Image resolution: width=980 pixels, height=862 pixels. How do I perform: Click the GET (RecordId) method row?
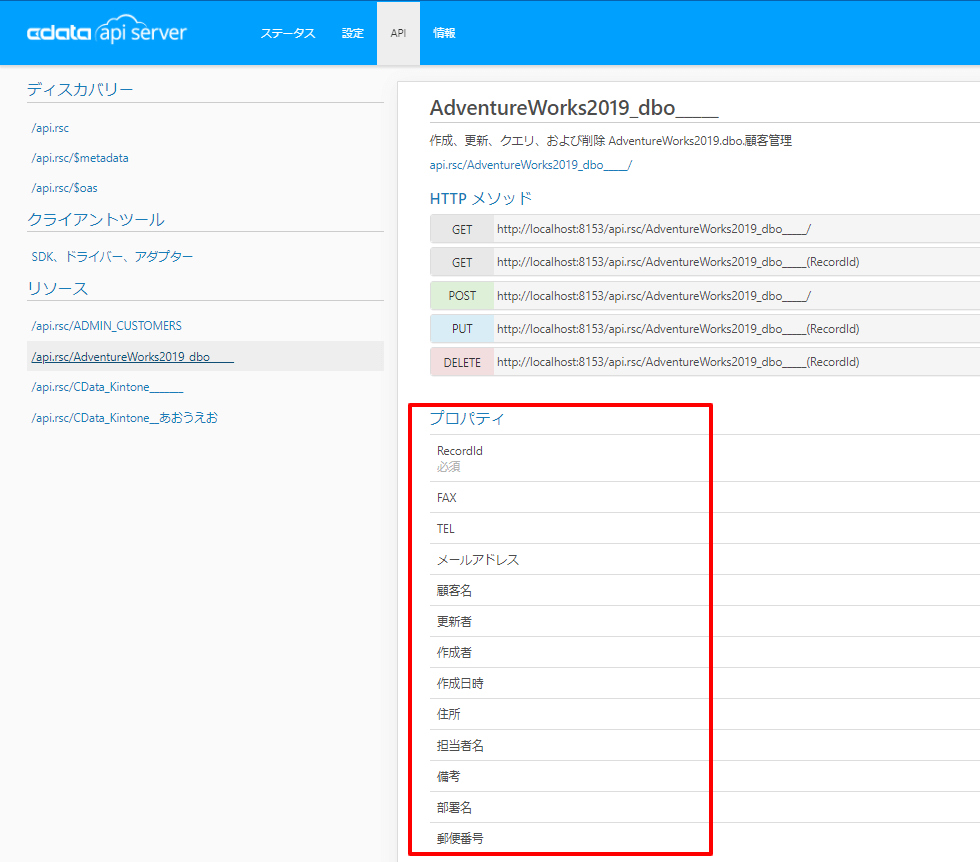704,262
